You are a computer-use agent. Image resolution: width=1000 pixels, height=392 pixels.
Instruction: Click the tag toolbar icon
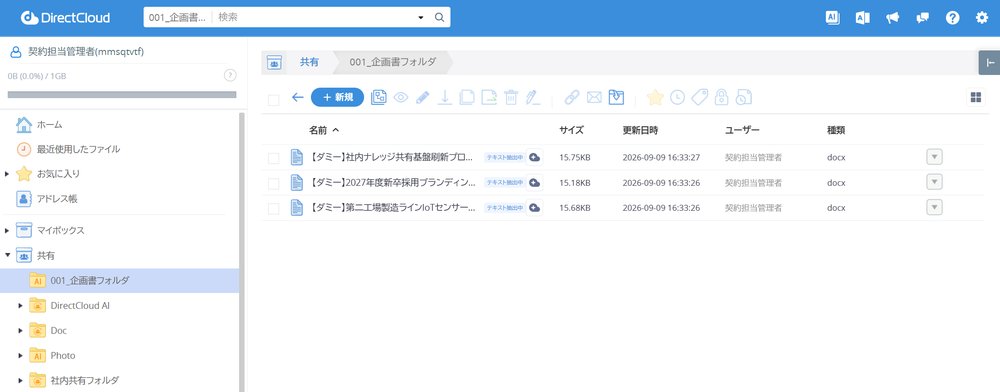pos(700,98)
